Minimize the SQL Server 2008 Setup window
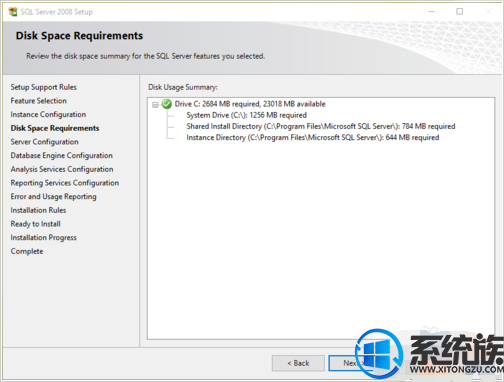This screenshot has height=382, width=504. point(432,12)
